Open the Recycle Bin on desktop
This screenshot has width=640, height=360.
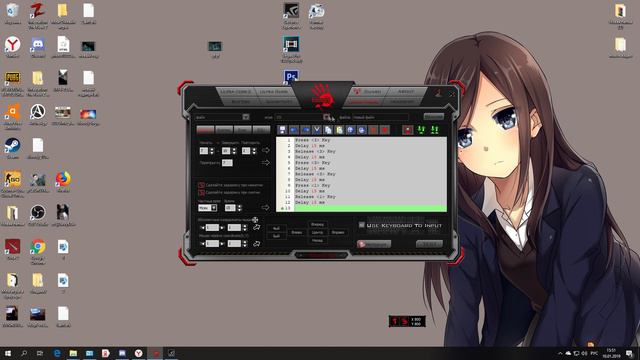click(x=13, y=13)
